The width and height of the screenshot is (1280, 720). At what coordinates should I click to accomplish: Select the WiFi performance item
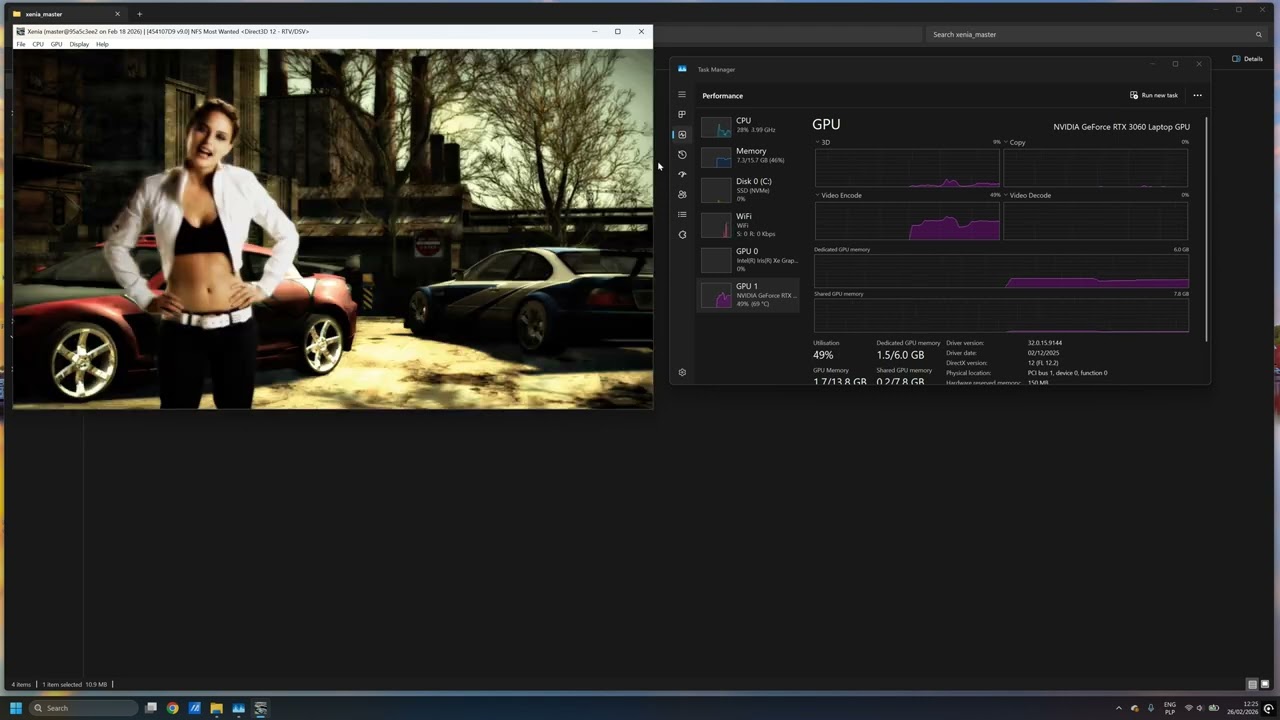pyautogui.click(x=748, y=224)
